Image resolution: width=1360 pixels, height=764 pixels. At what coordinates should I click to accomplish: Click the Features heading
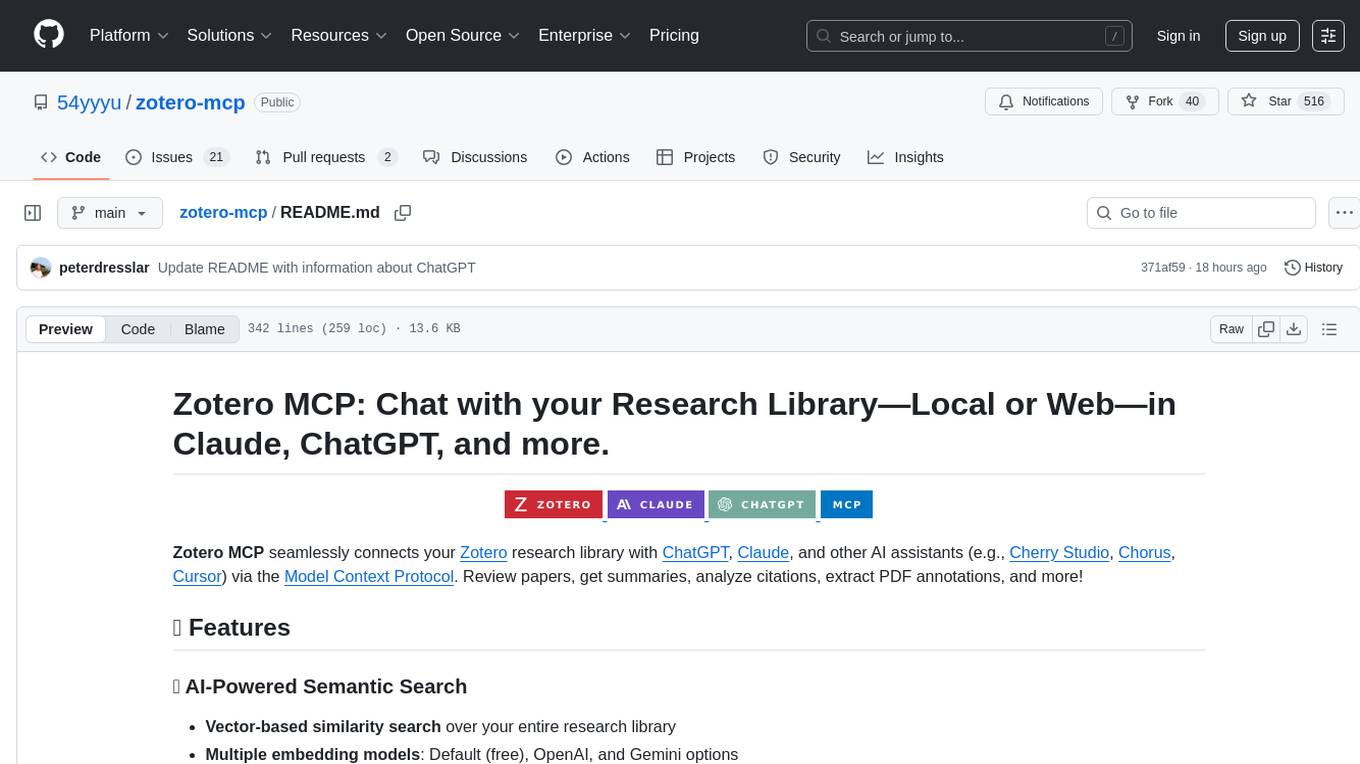(x=232, y=627)
